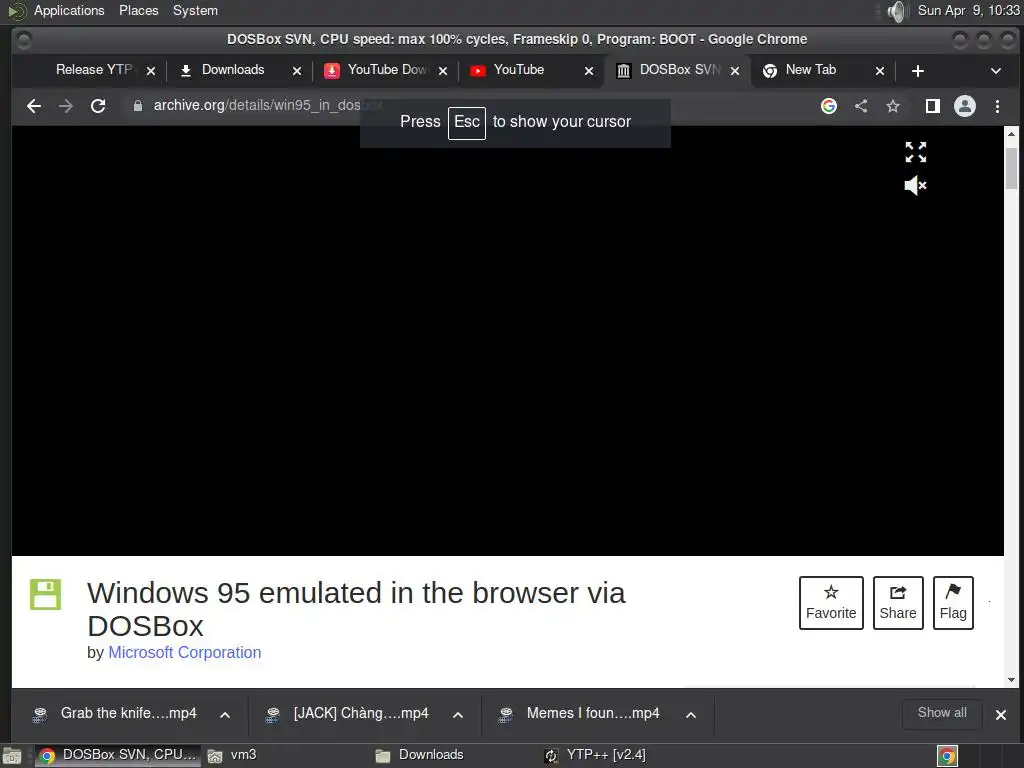Image resolution: width=1024 pixels, height=768 pixels.
Task: Open the Google icon in address bar
Action: point(829,106)
